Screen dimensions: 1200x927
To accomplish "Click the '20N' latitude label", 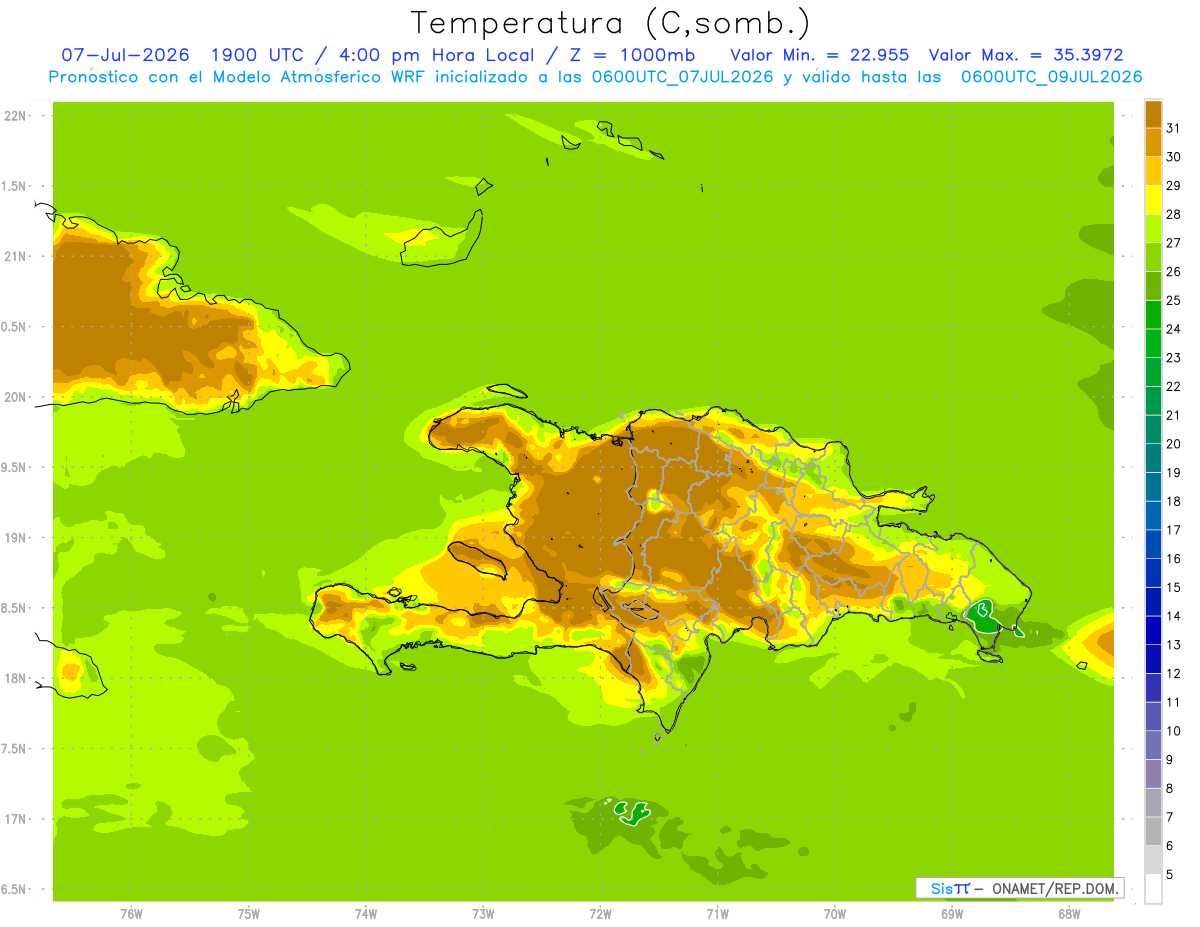I will coord(15,397).
